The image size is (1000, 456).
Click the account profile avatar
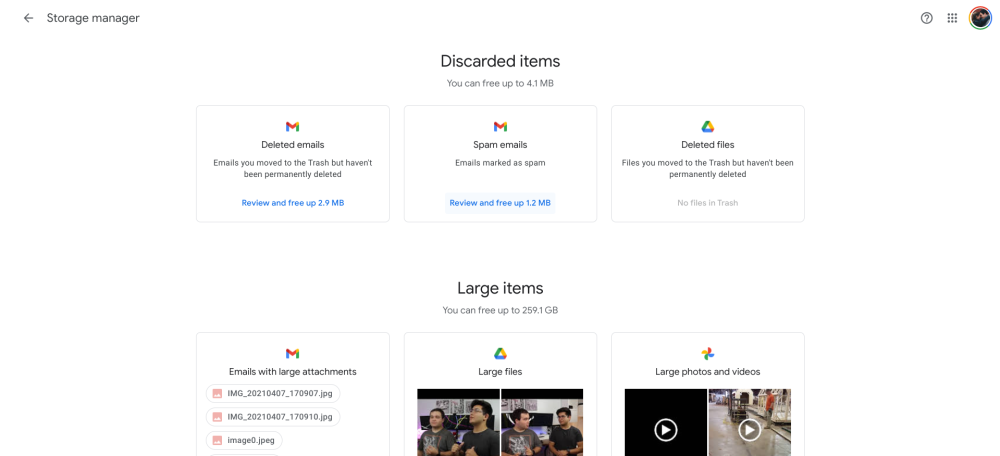click(980, 18)
